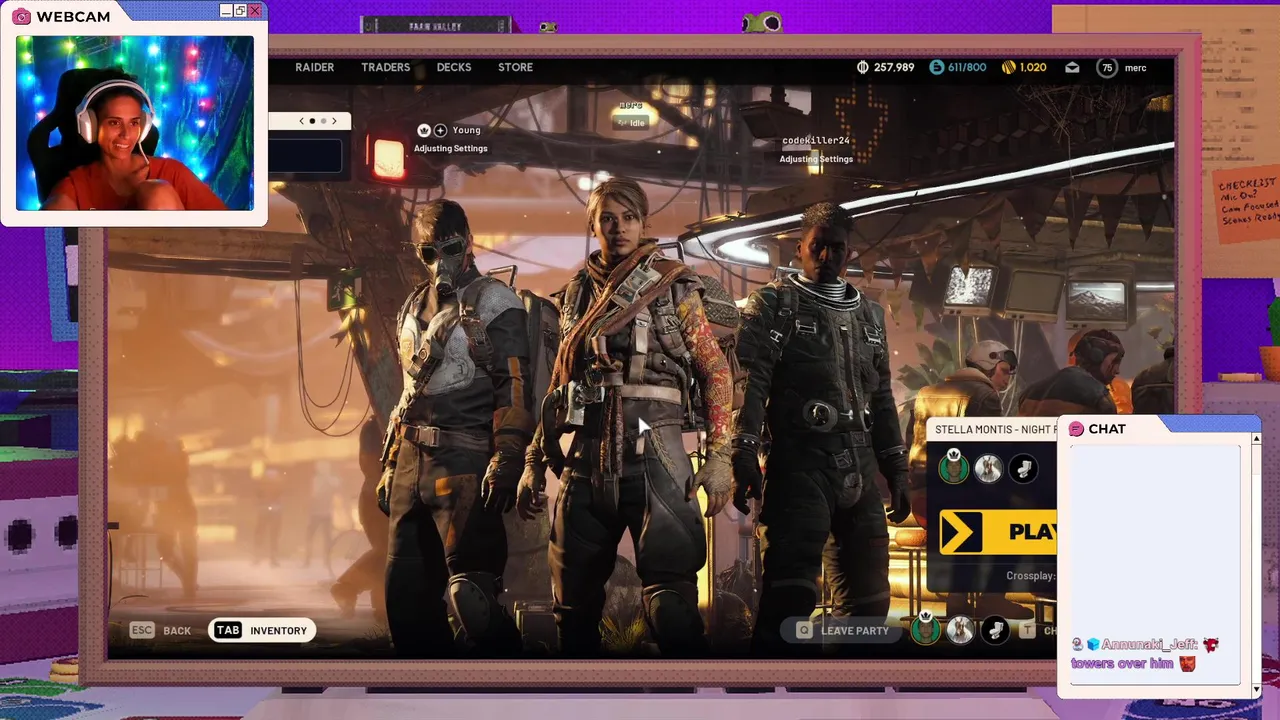Click the Adjusting Settings status under Young

tap(451, 148)
